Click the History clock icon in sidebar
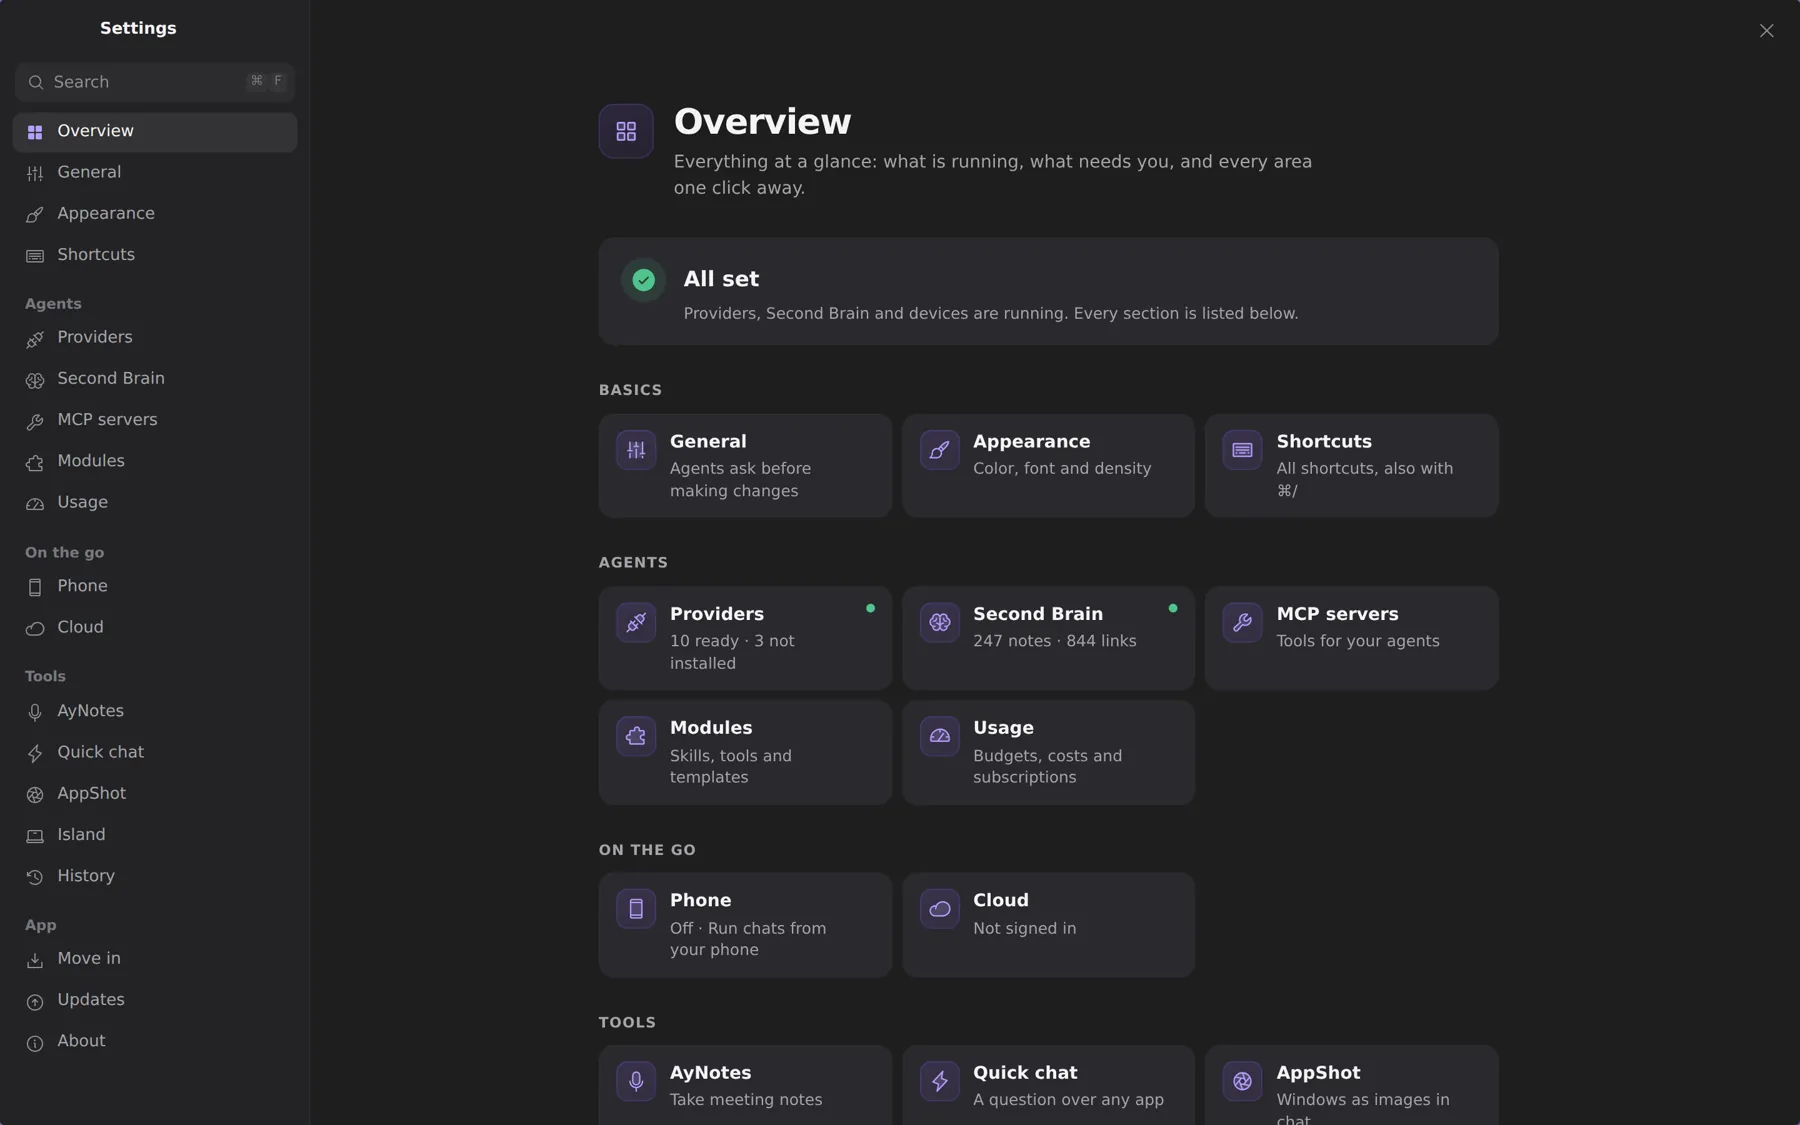Viewport: 1800px width, 1125px height. coord(35,877)
